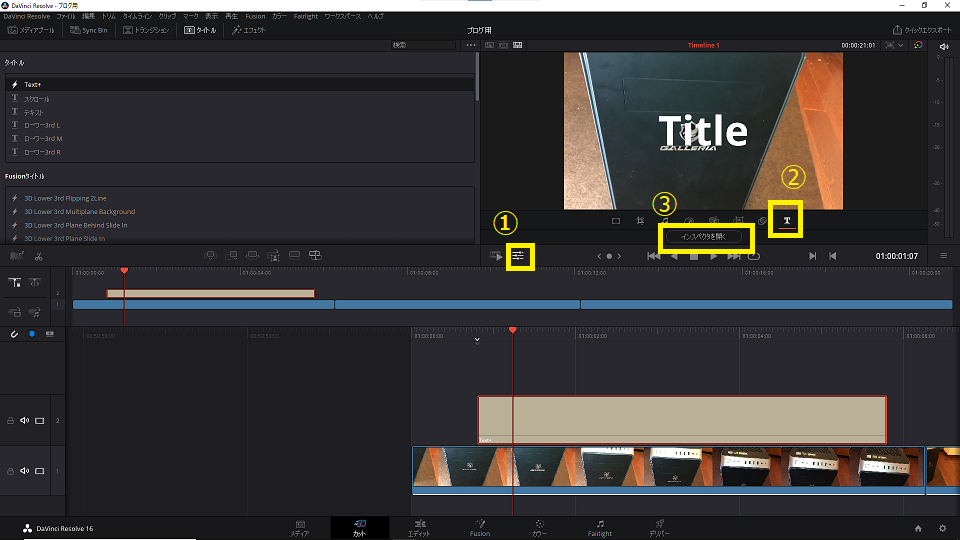Jump to the first frame

pyautogui.click(x=654, y=256)
